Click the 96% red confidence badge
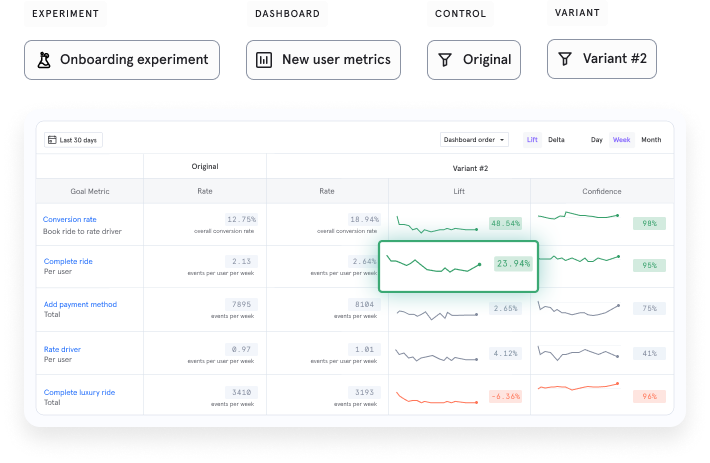This screenshot has width=710, height=463. [649, 396]
